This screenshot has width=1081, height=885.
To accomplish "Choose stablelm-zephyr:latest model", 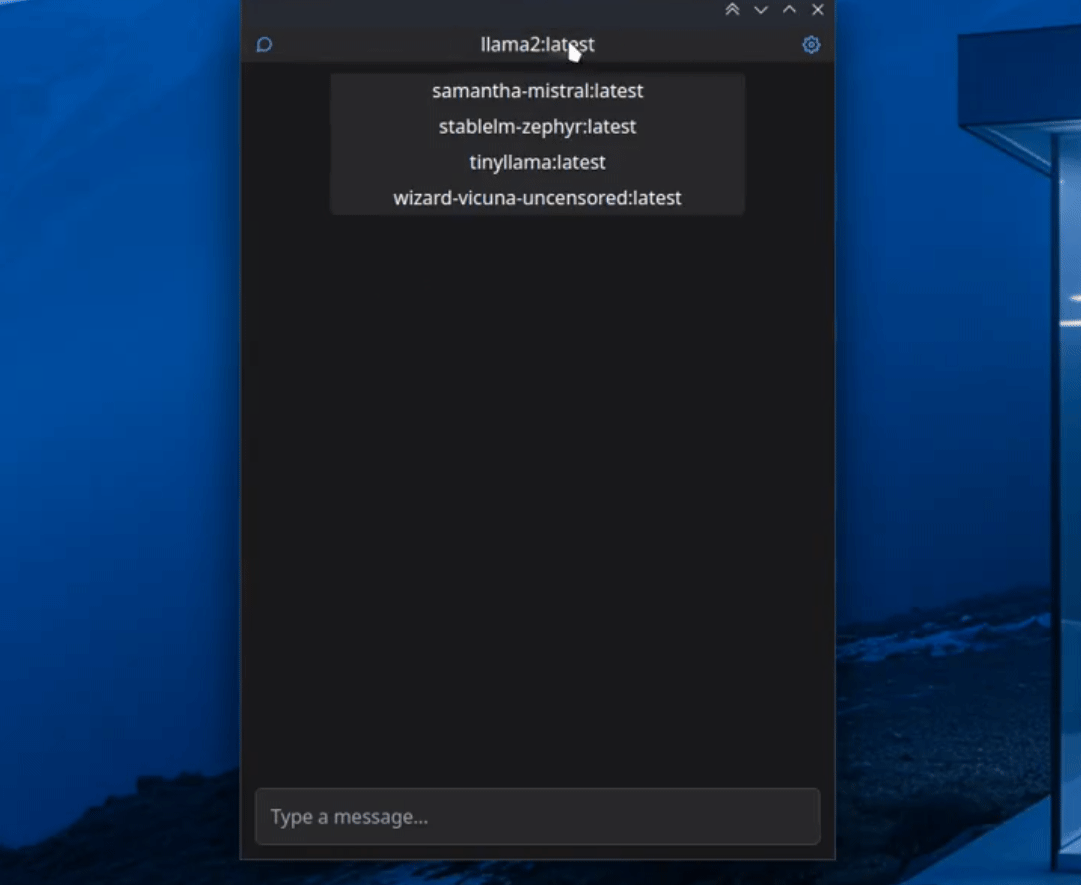I will point(537,127).
